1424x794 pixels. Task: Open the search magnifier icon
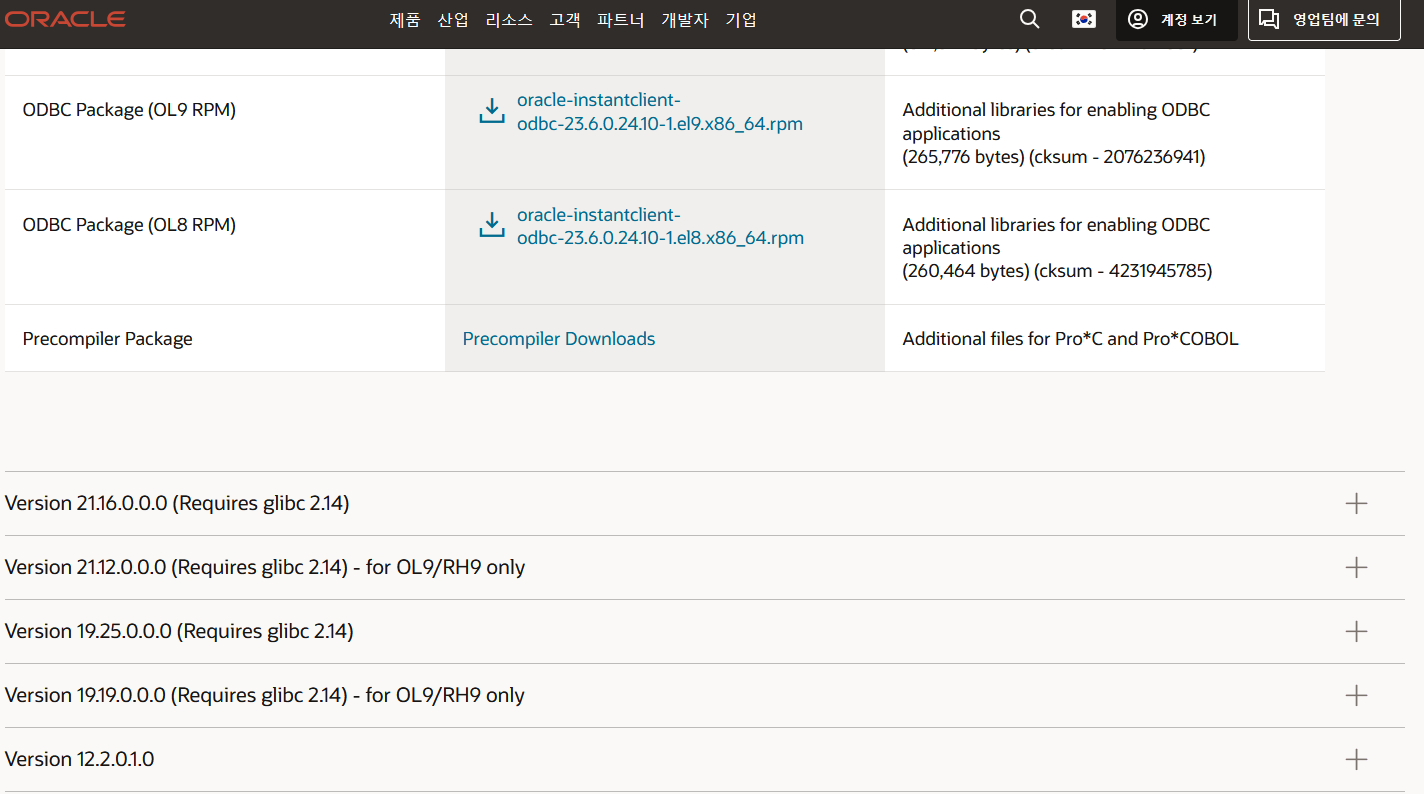click(x=1029, y=19)
